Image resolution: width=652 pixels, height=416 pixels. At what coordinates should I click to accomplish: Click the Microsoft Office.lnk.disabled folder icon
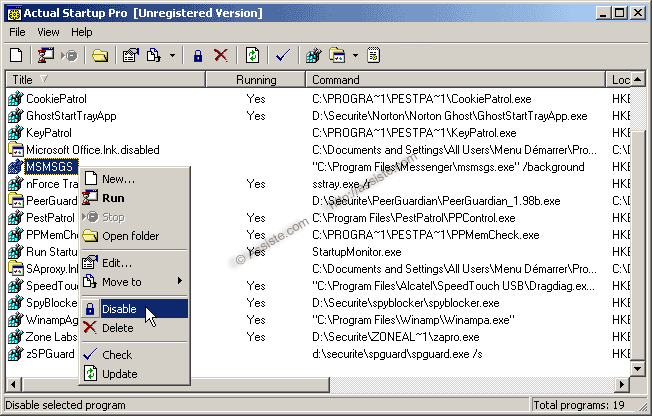click(x=15, y=150)
